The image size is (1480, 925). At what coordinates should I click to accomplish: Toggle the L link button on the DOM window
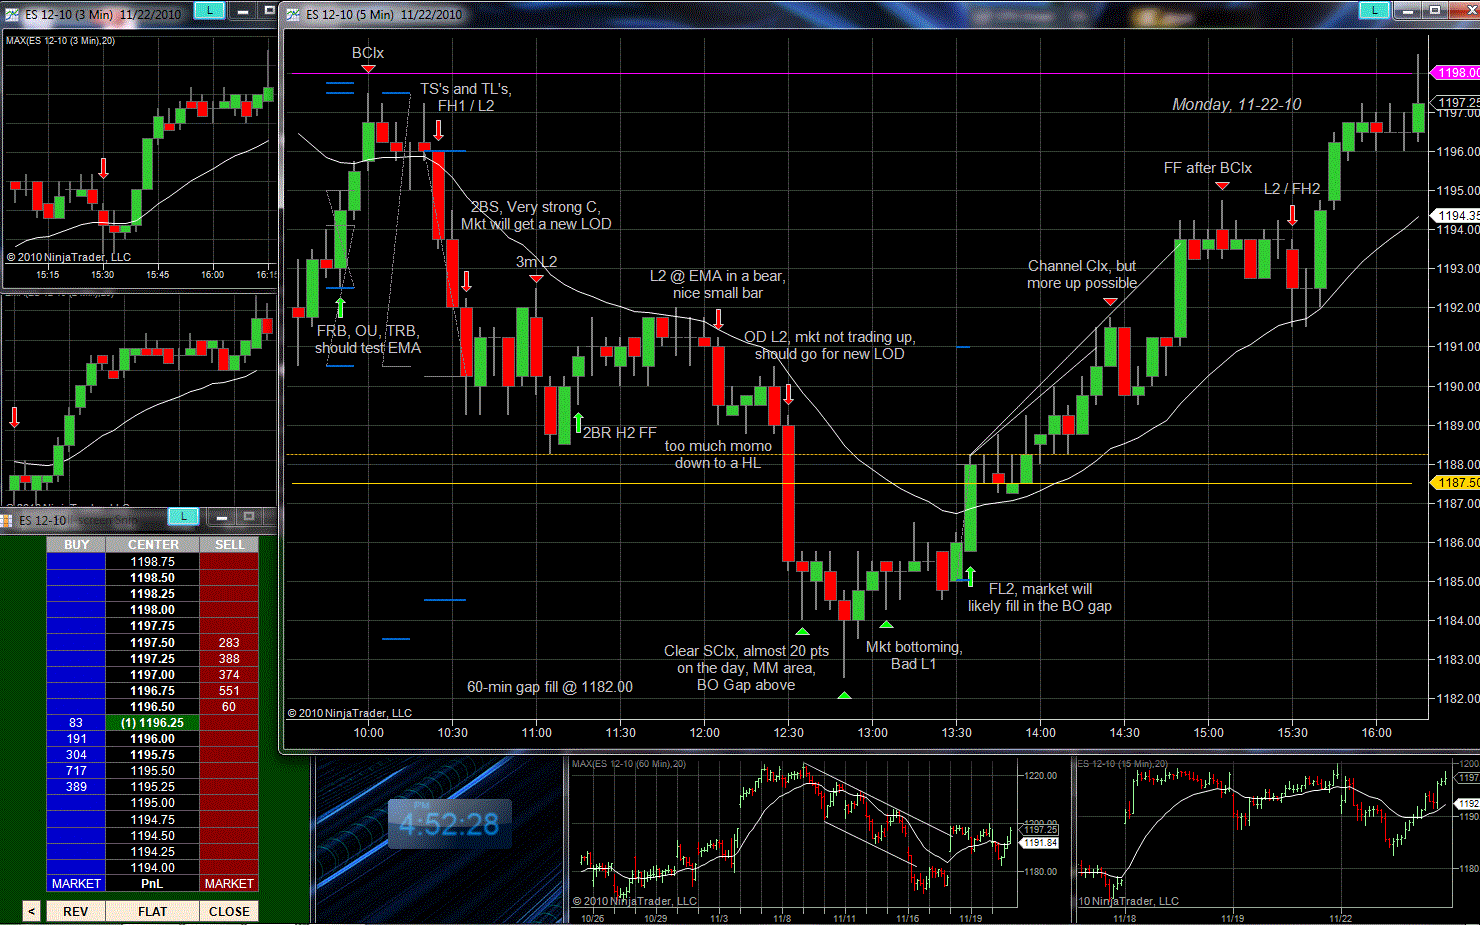(183, 516)
